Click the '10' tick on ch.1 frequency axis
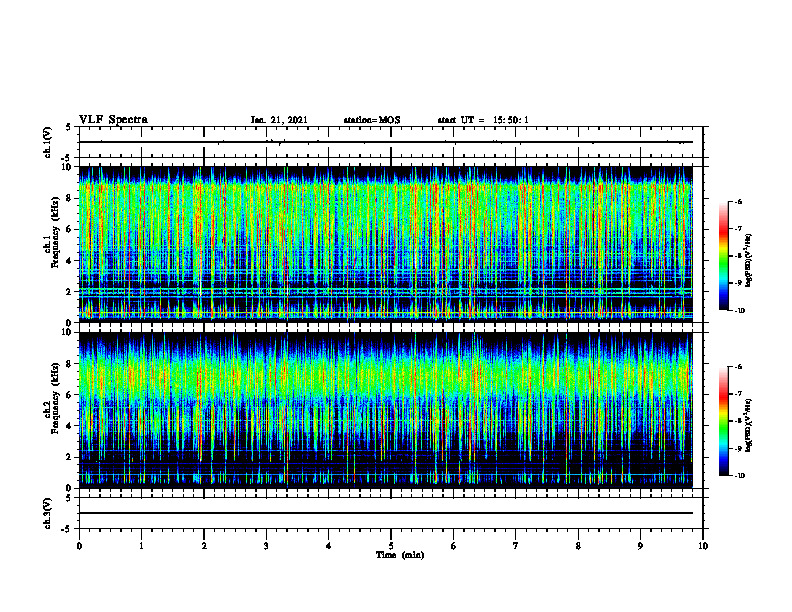The height and width of the screenshot is (612, 792). (x=67, y=167)
